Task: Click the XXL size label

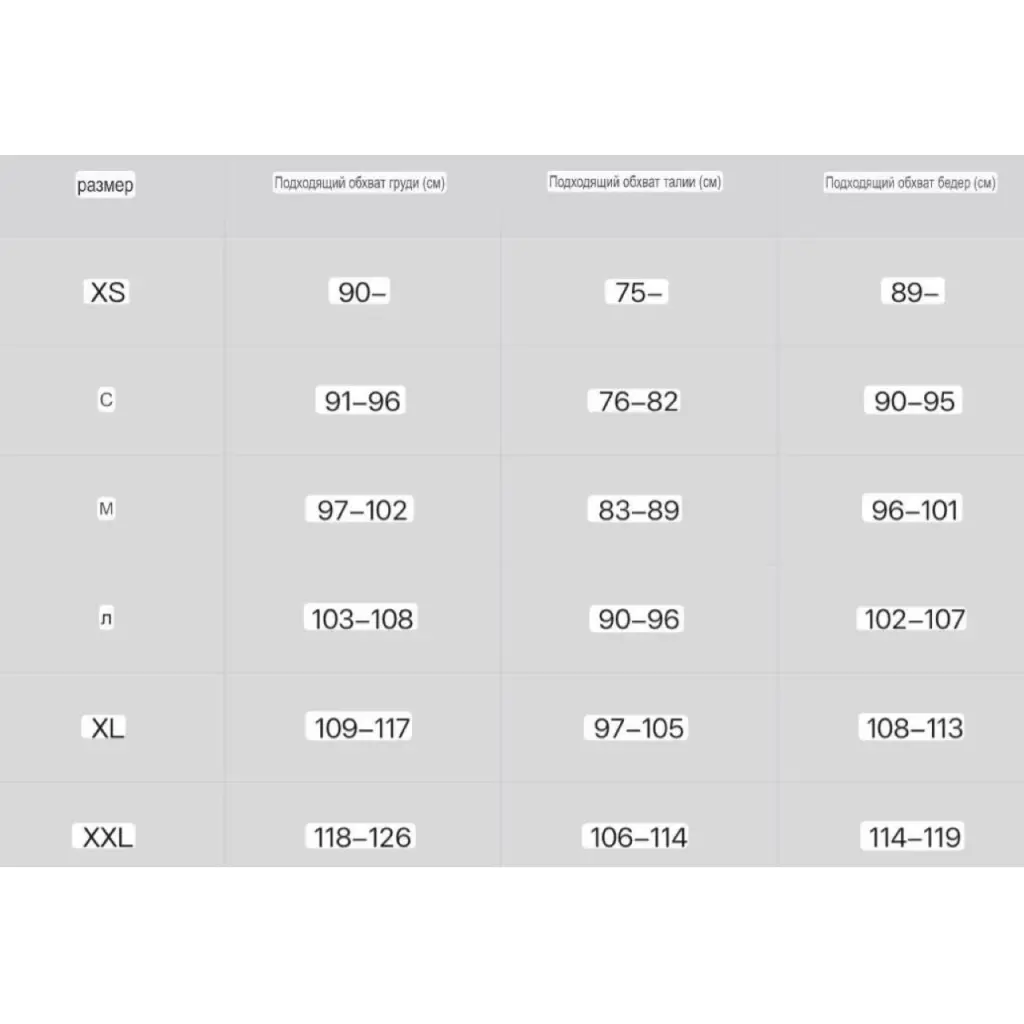Action: (x=107, y=837)
